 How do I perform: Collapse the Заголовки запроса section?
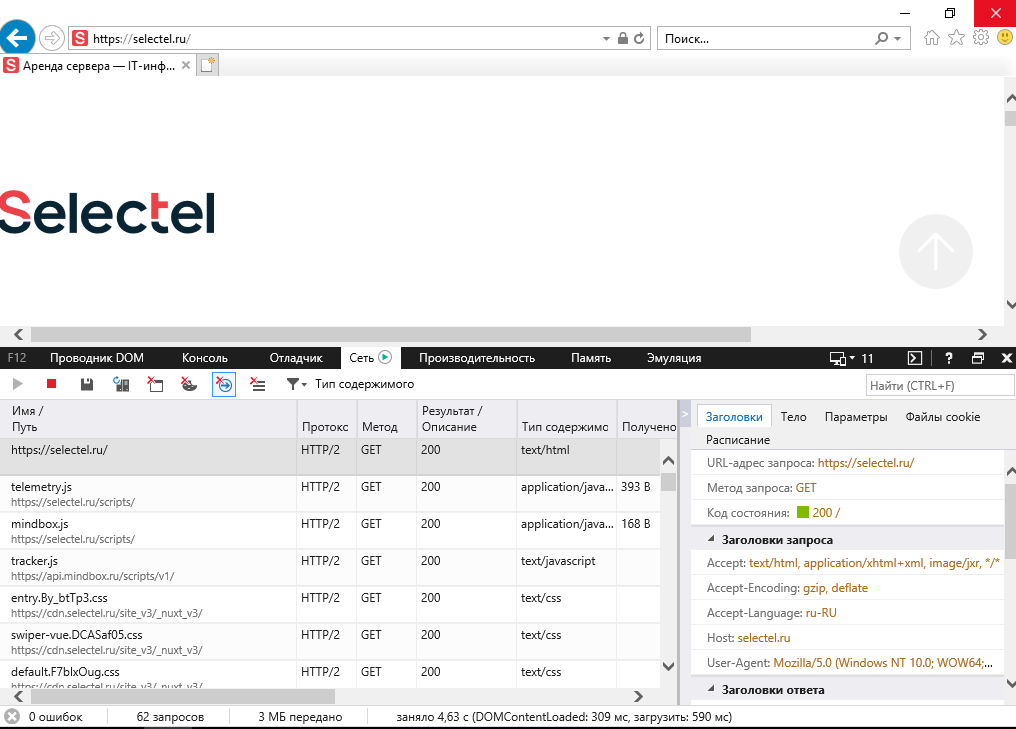(x=710, y=540)
